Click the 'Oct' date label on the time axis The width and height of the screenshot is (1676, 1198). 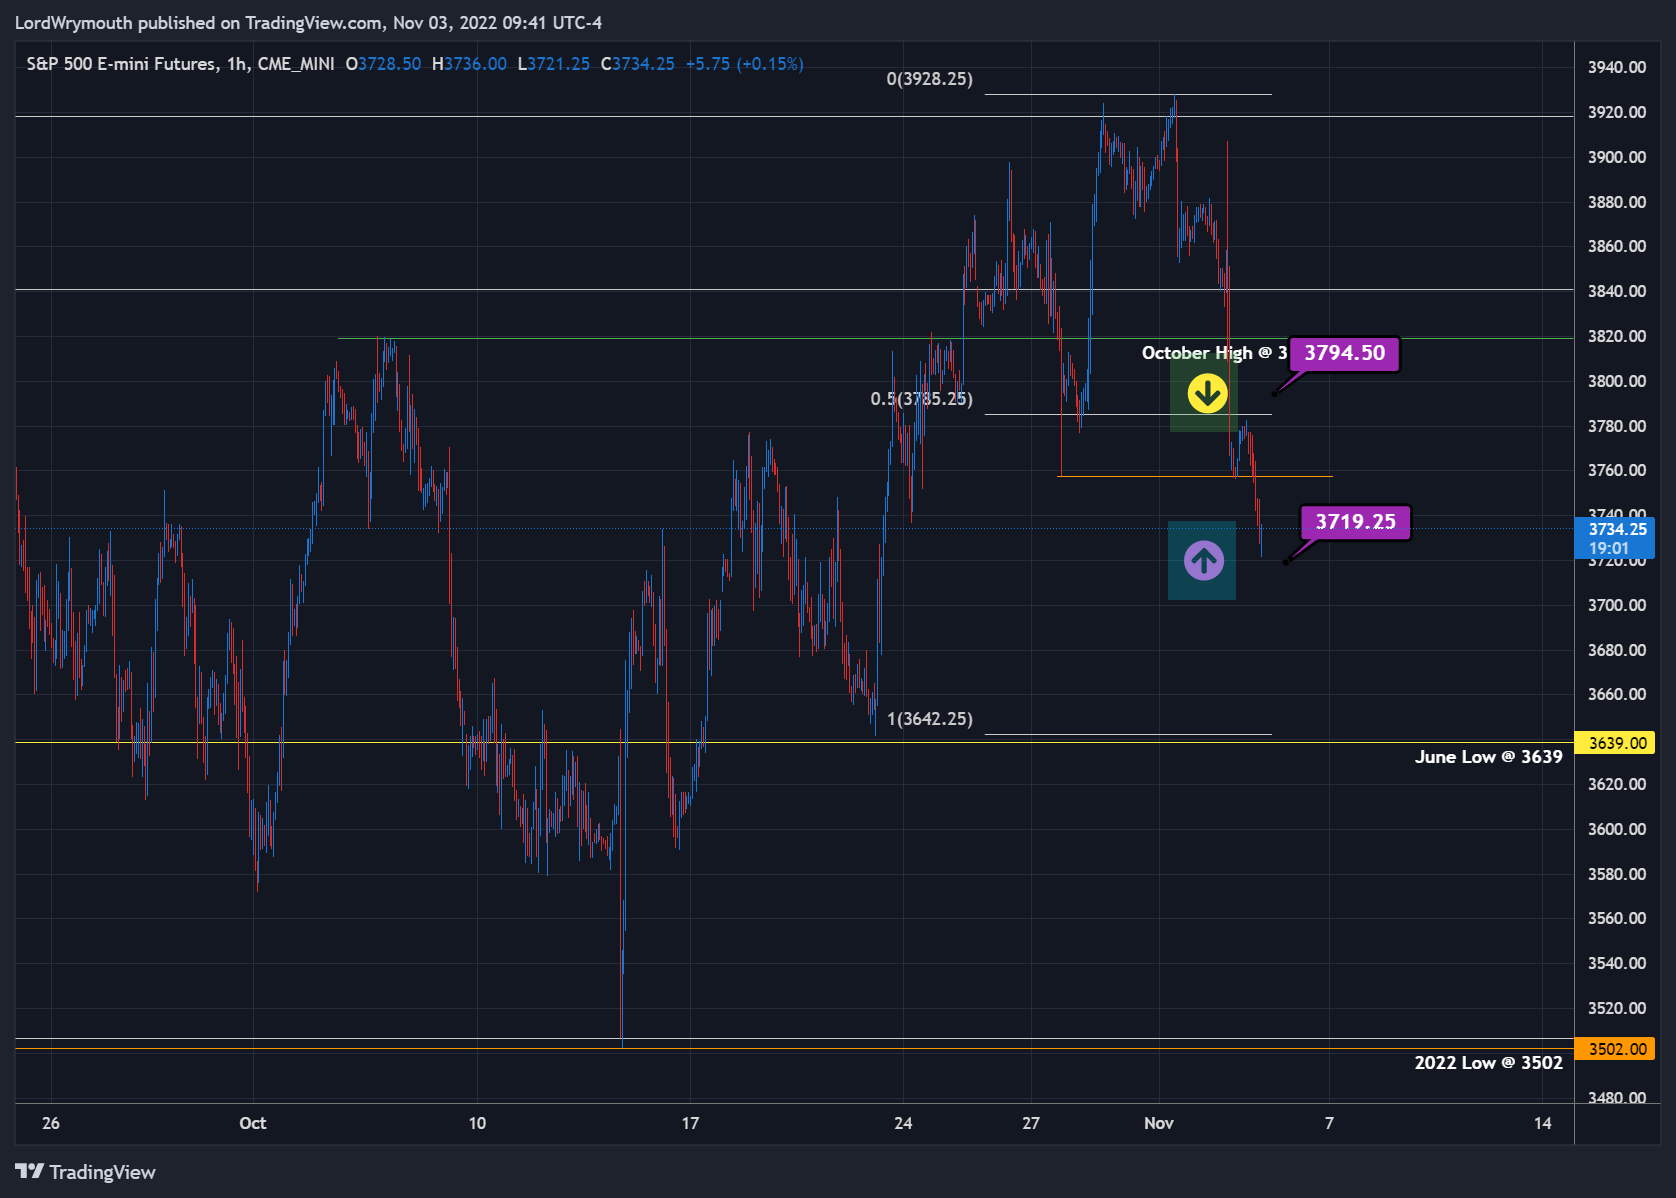coord(253,1123)
